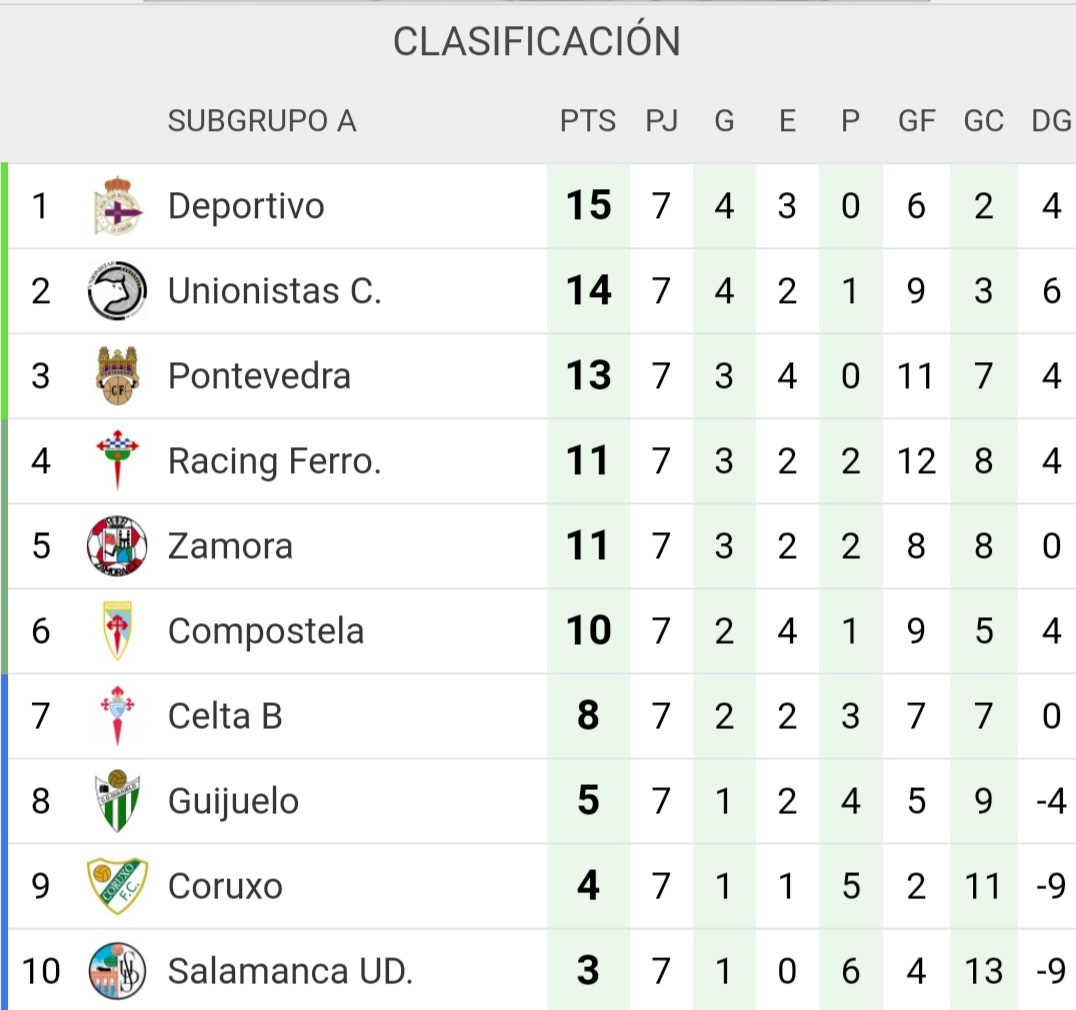Click the GF column header
The width and height of the screenshot is (1076, 1010).
[x=916, y=121]
